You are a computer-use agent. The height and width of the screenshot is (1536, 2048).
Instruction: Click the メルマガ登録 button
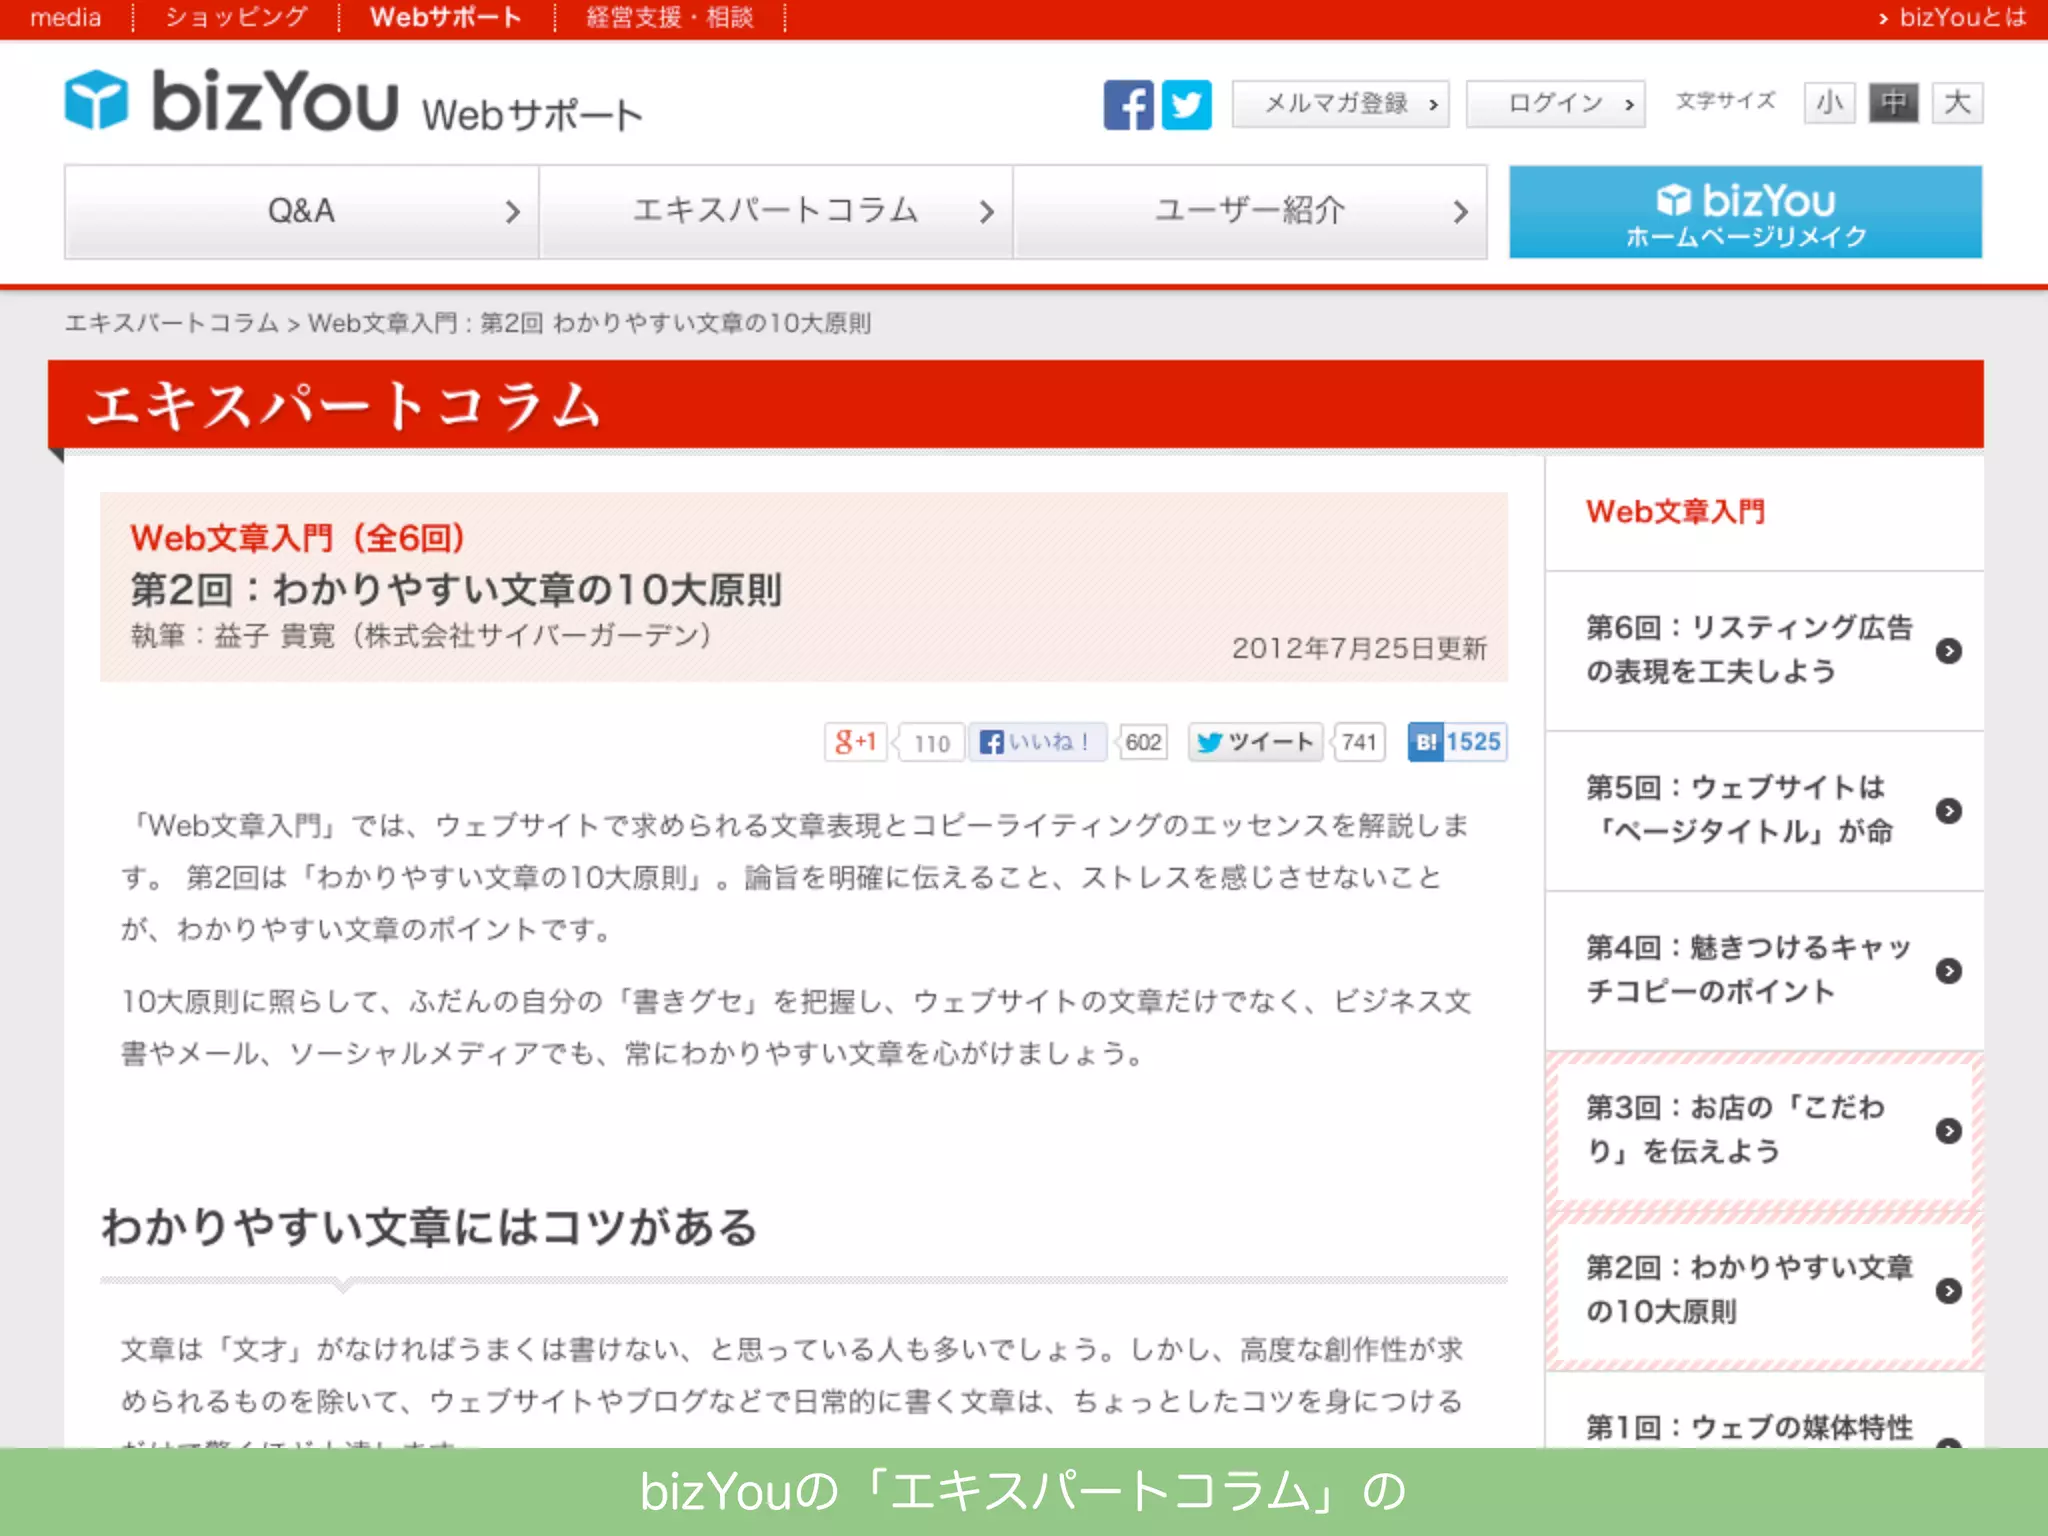point(1340,103)
